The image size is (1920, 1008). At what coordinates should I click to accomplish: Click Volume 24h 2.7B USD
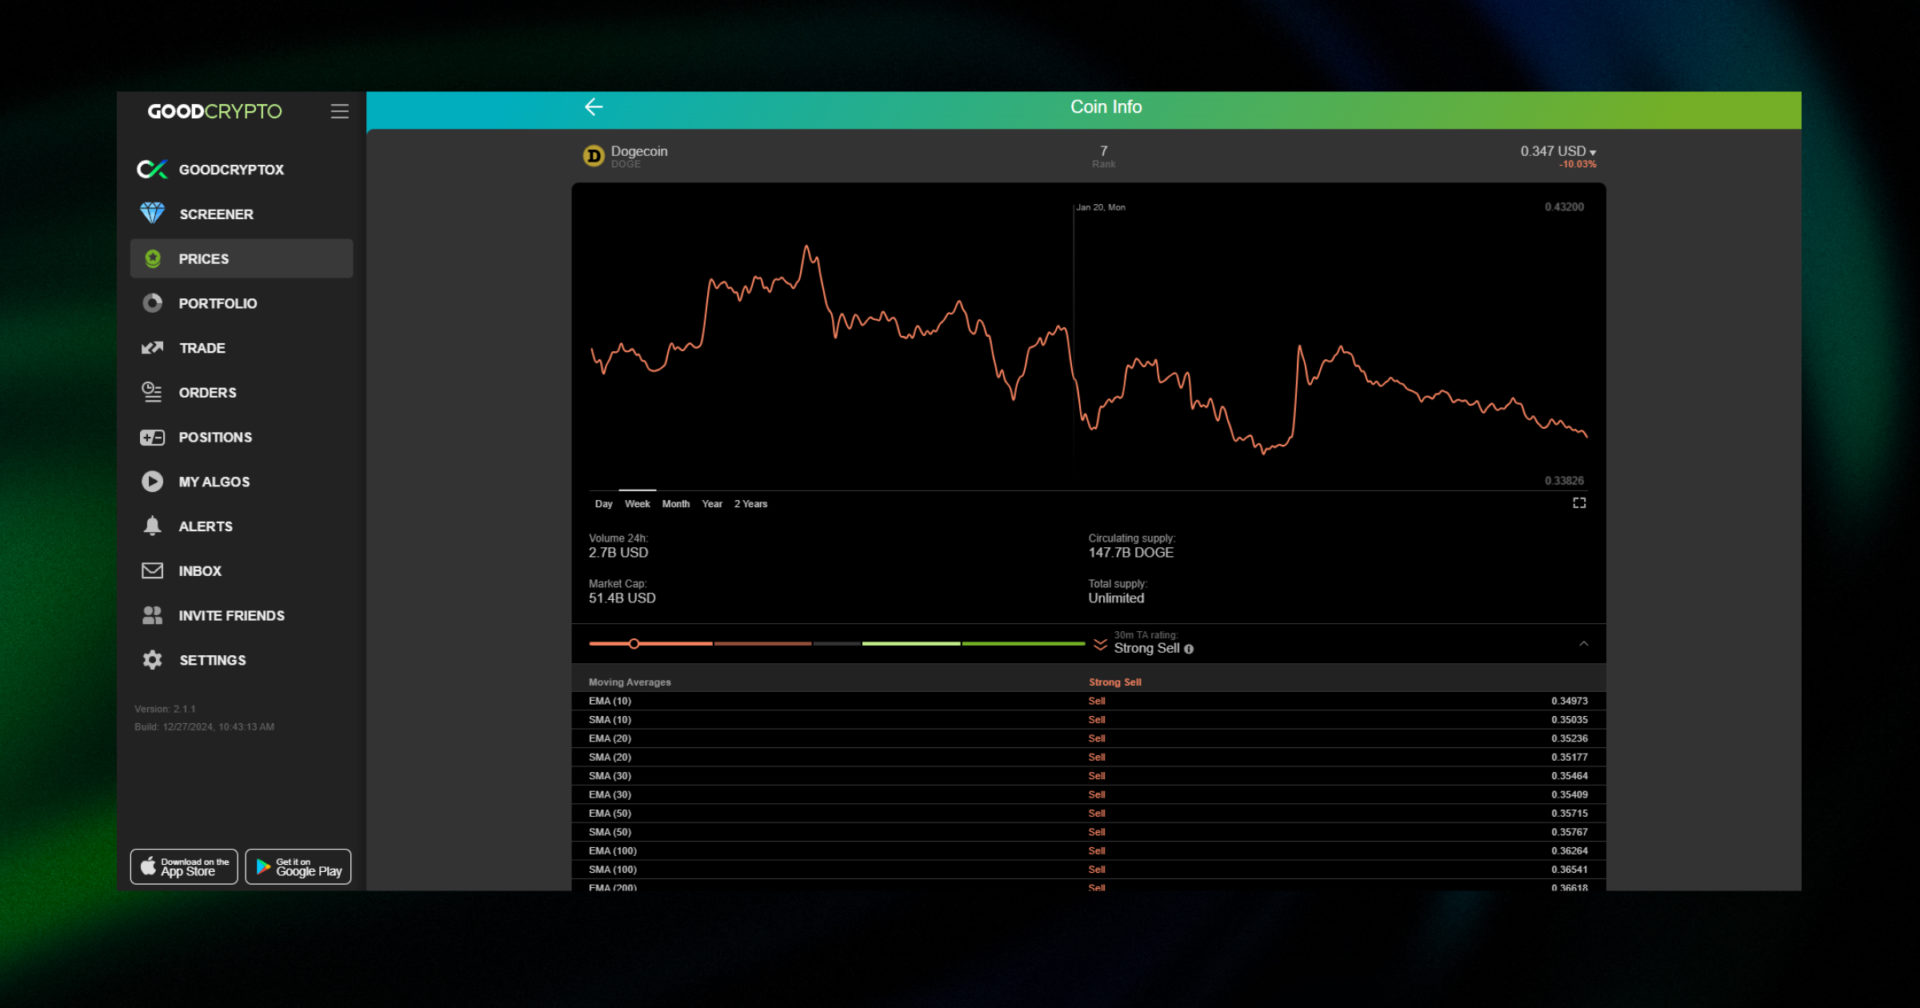(619, 546)
